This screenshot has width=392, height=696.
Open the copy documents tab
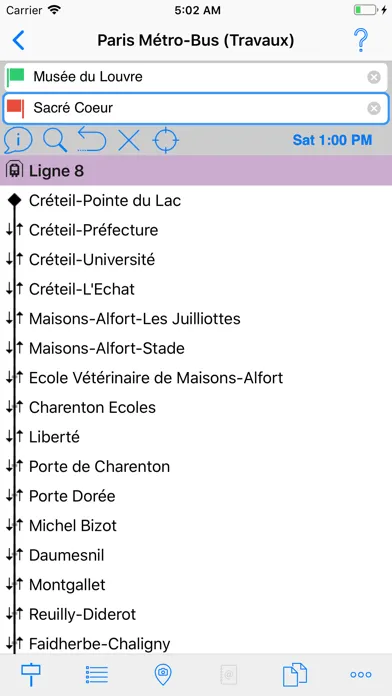pyautogui.click(x=295, y=674)
